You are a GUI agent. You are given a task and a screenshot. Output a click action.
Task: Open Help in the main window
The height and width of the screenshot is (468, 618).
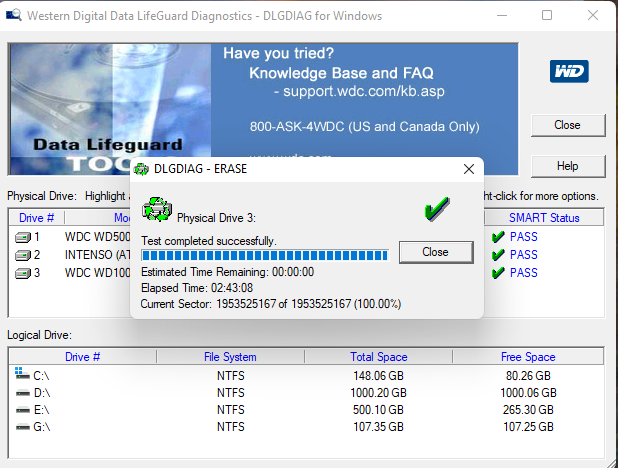click(568, 166)
